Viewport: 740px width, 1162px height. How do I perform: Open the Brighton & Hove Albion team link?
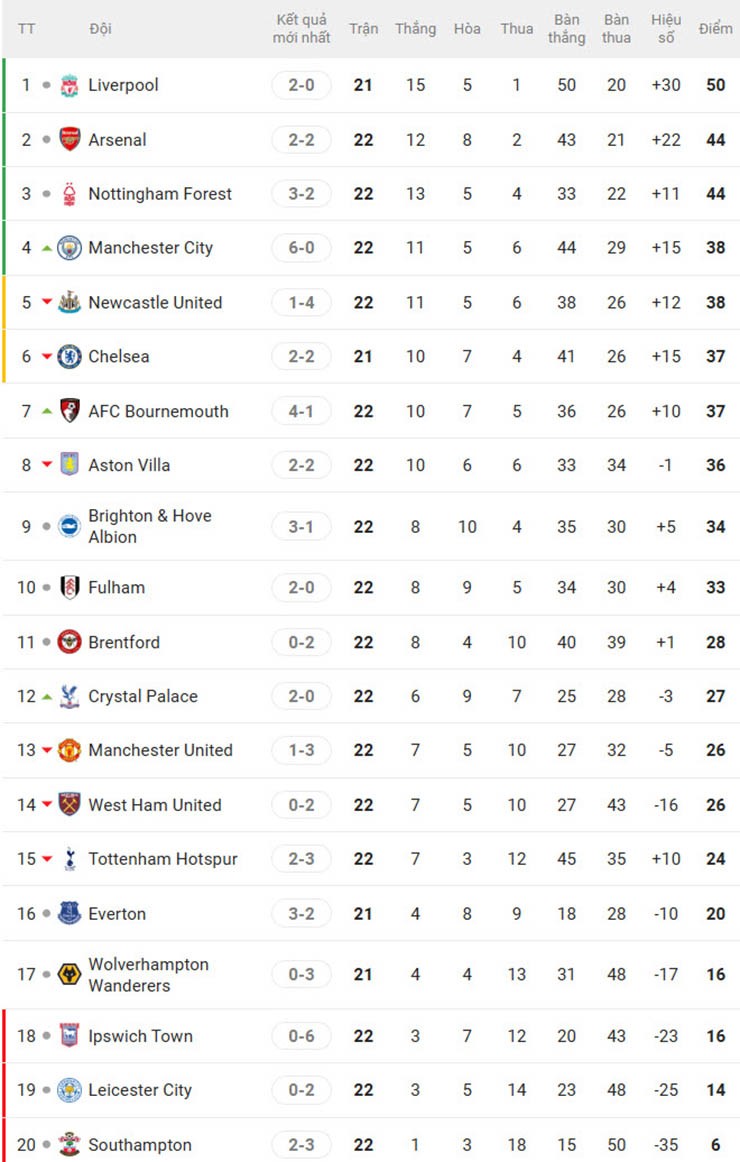(x=150, y=526)
